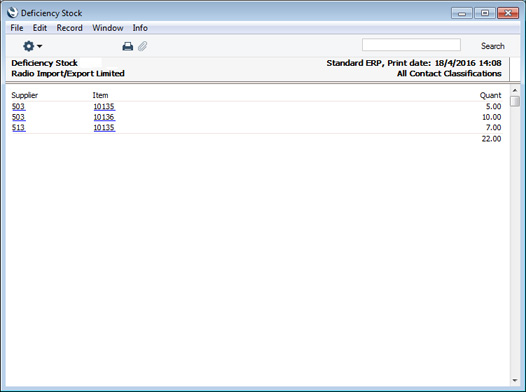Click quantity value 7.00
Image resolution: width=526 pixels, height=392 pixels.
493,127
